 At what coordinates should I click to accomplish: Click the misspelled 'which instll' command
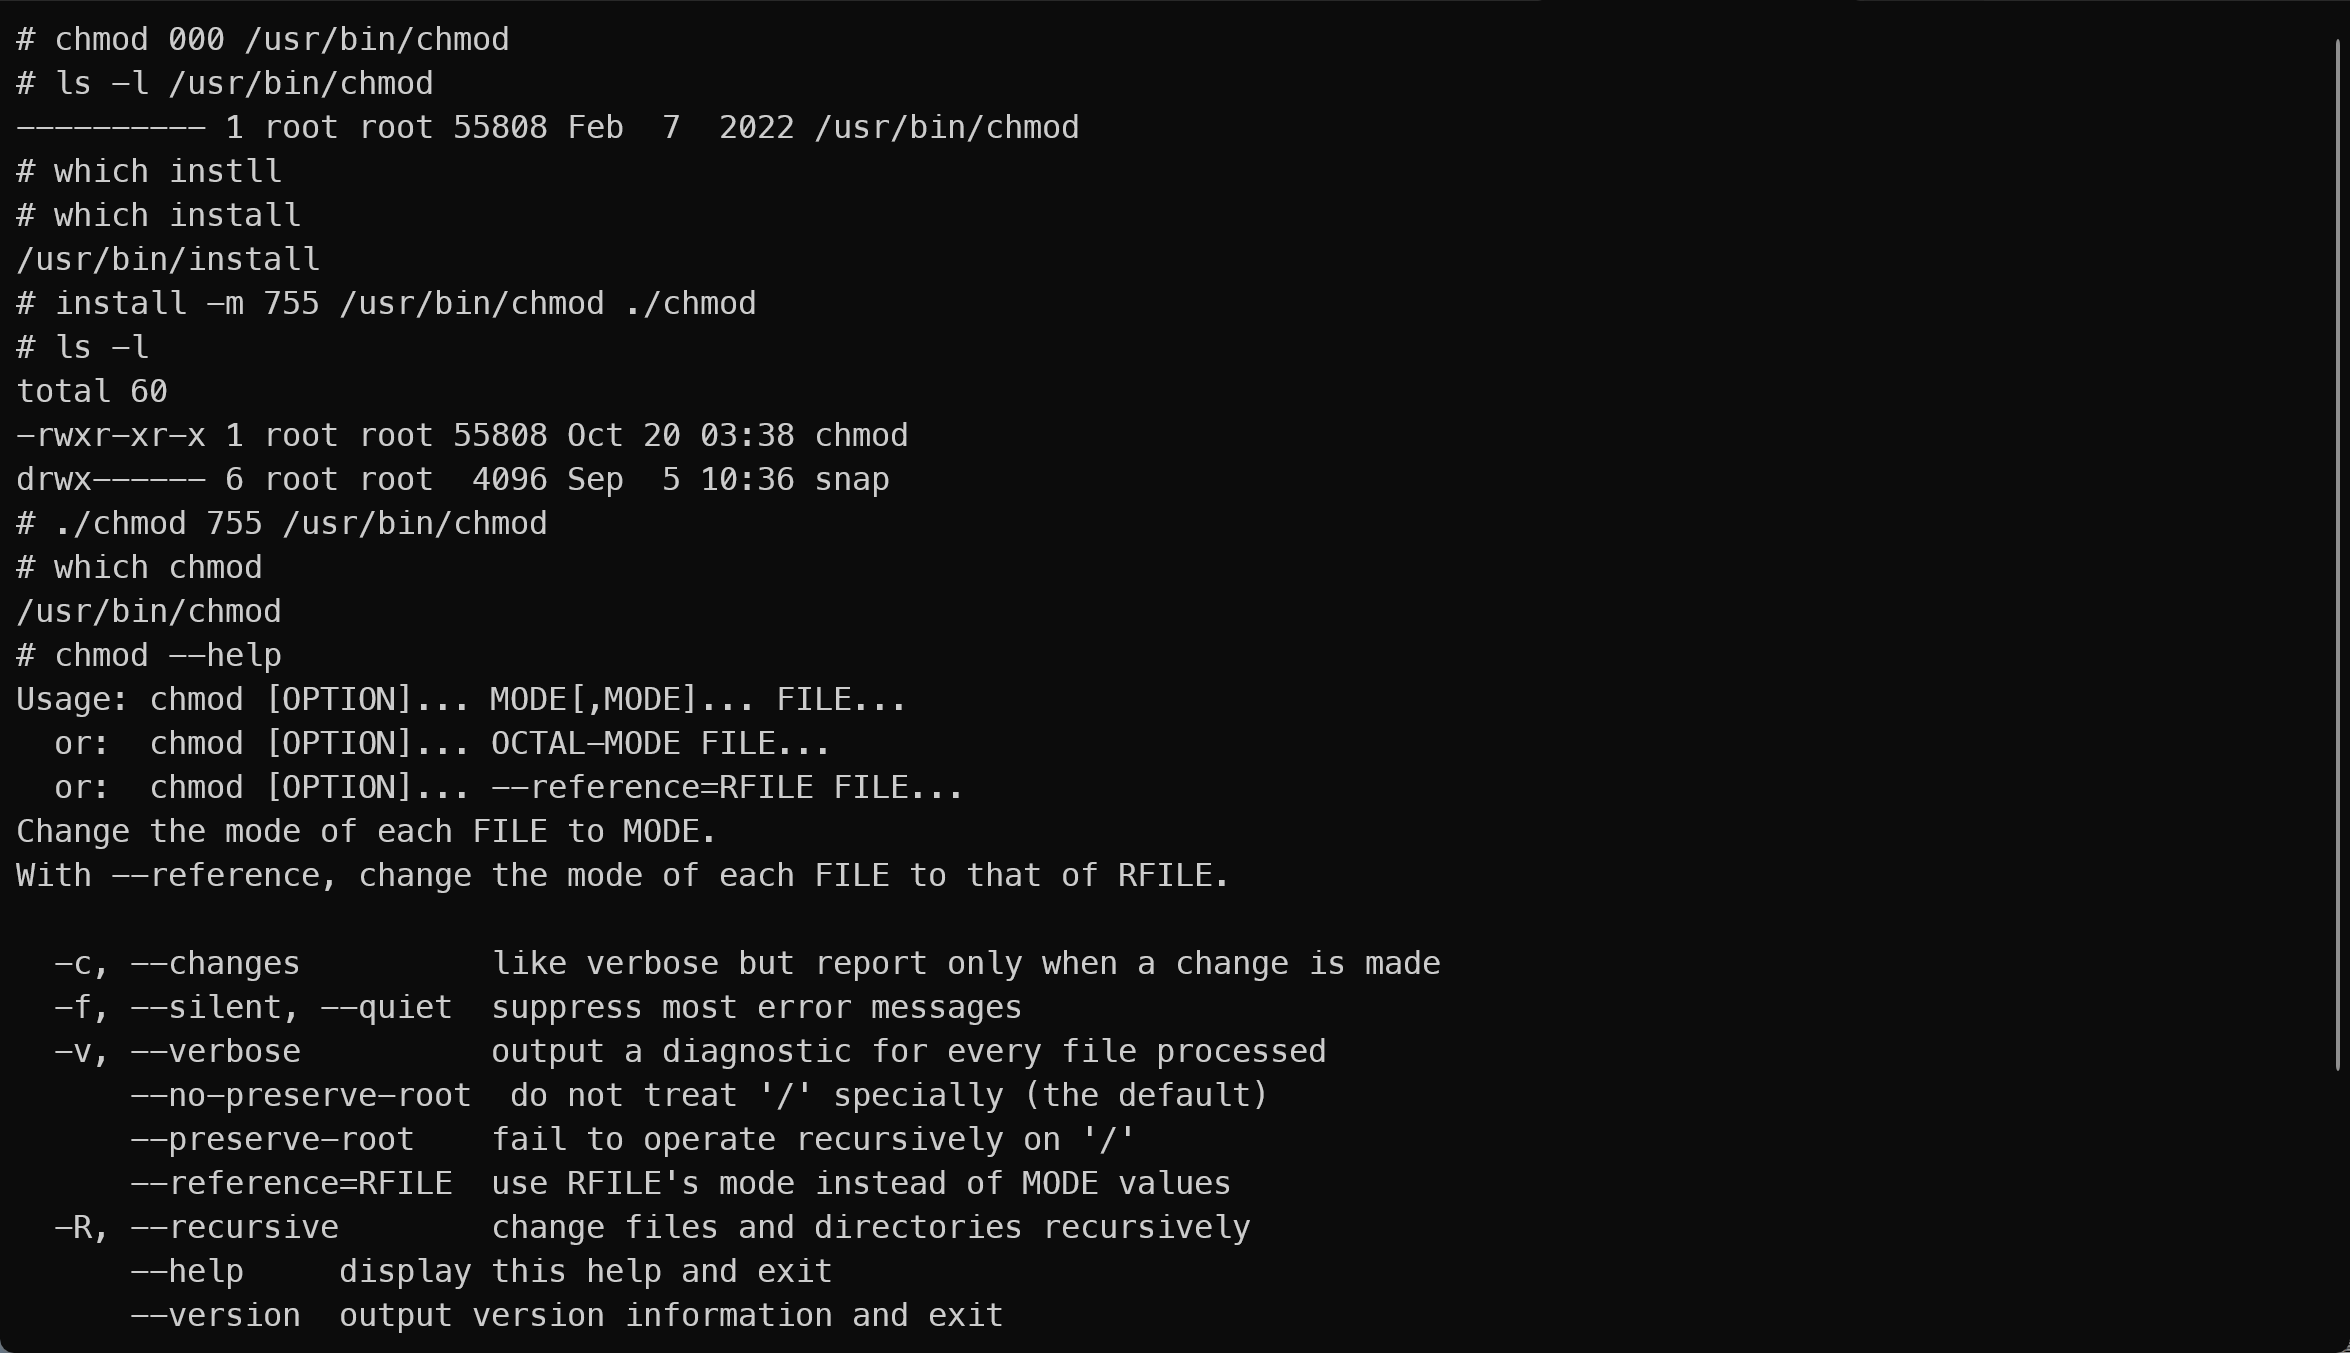pos(167,172)
